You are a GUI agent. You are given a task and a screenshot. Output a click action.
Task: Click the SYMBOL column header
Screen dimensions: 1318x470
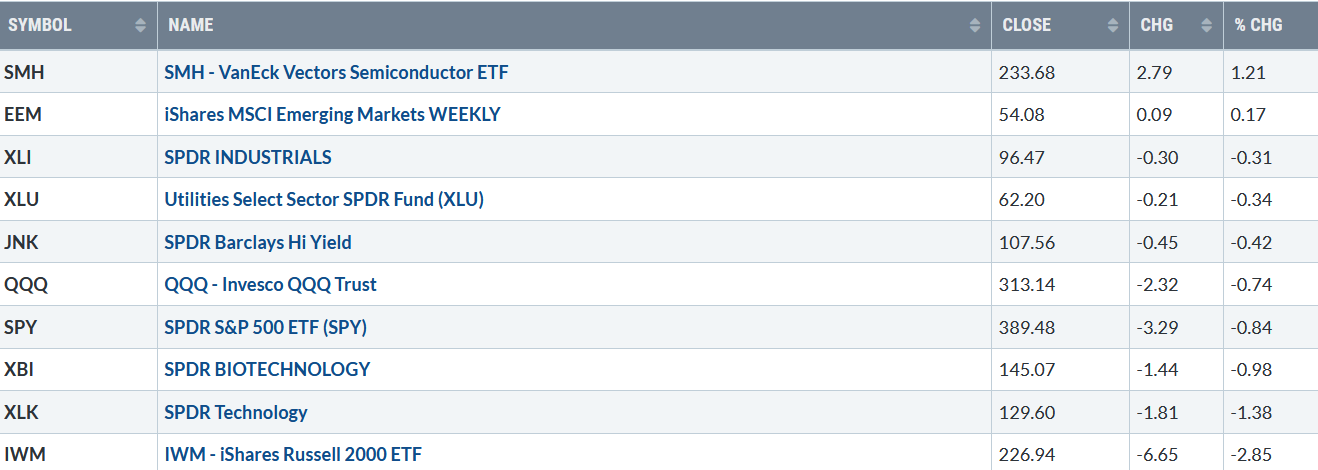[79, 26]
